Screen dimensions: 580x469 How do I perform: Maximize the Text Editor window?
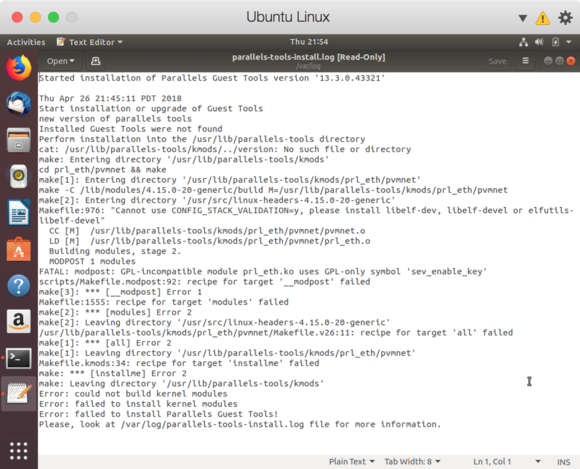(559, 61)
